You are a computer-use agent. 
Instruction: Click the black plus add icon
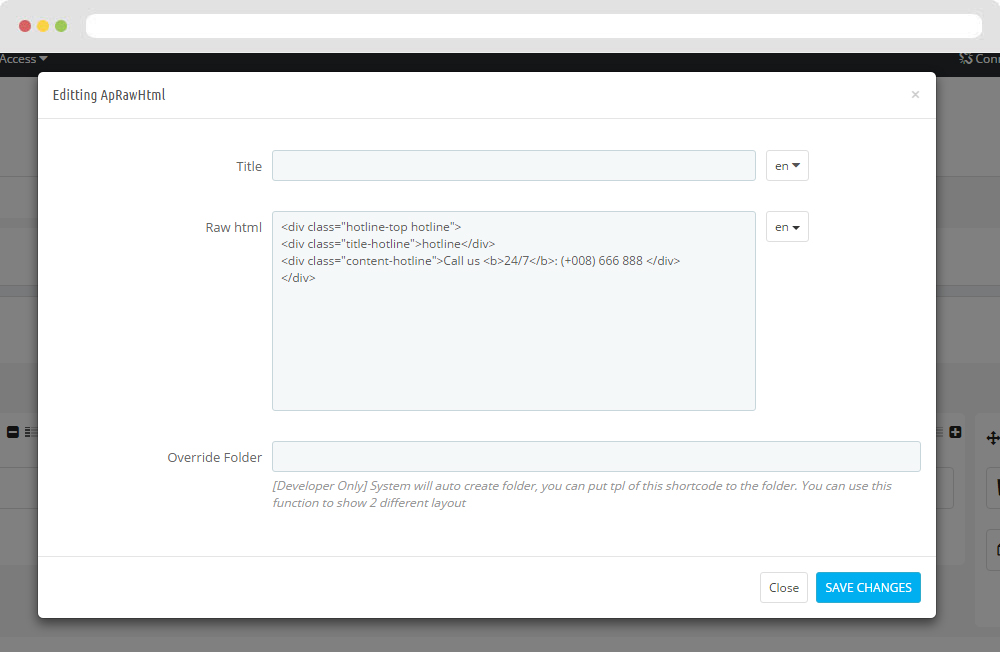tap(955, 432)
